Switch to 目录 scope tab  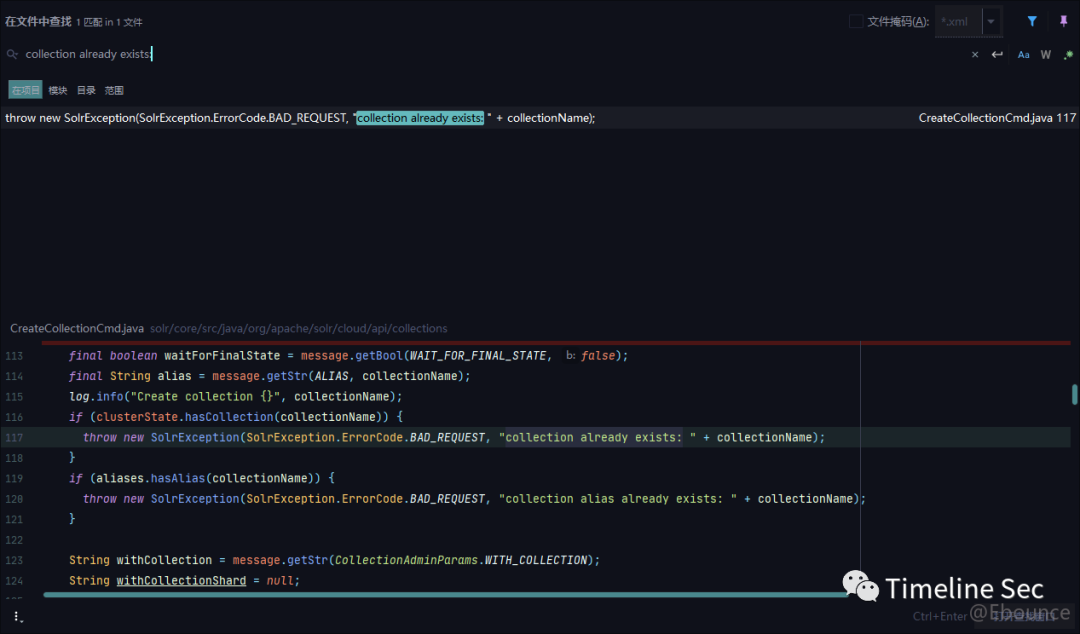pyautogui.click(x=86, y=90)
